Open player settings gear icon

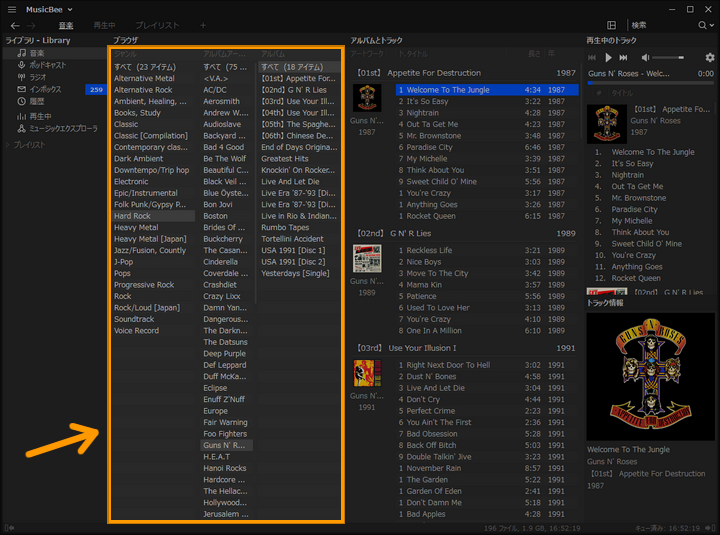pyautogui.click(x=710, y=57)
